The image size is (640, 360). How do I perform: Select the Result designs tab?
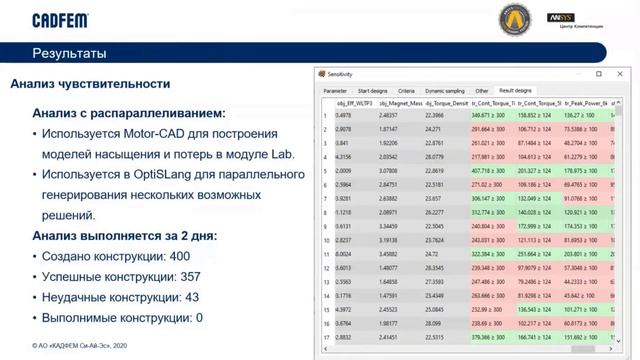click(515, 91)
